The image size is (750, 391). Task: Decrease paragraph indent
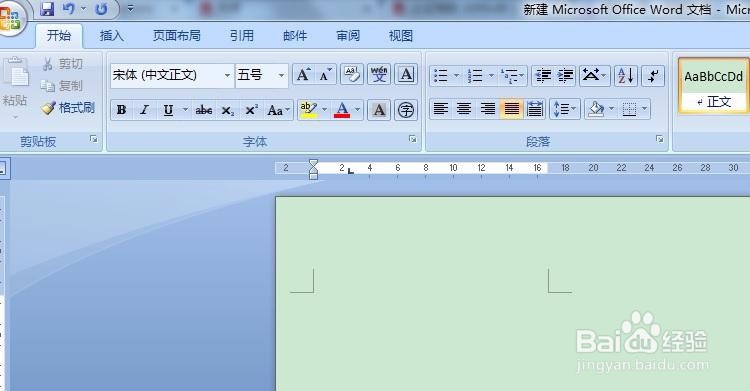coord(543,76)
